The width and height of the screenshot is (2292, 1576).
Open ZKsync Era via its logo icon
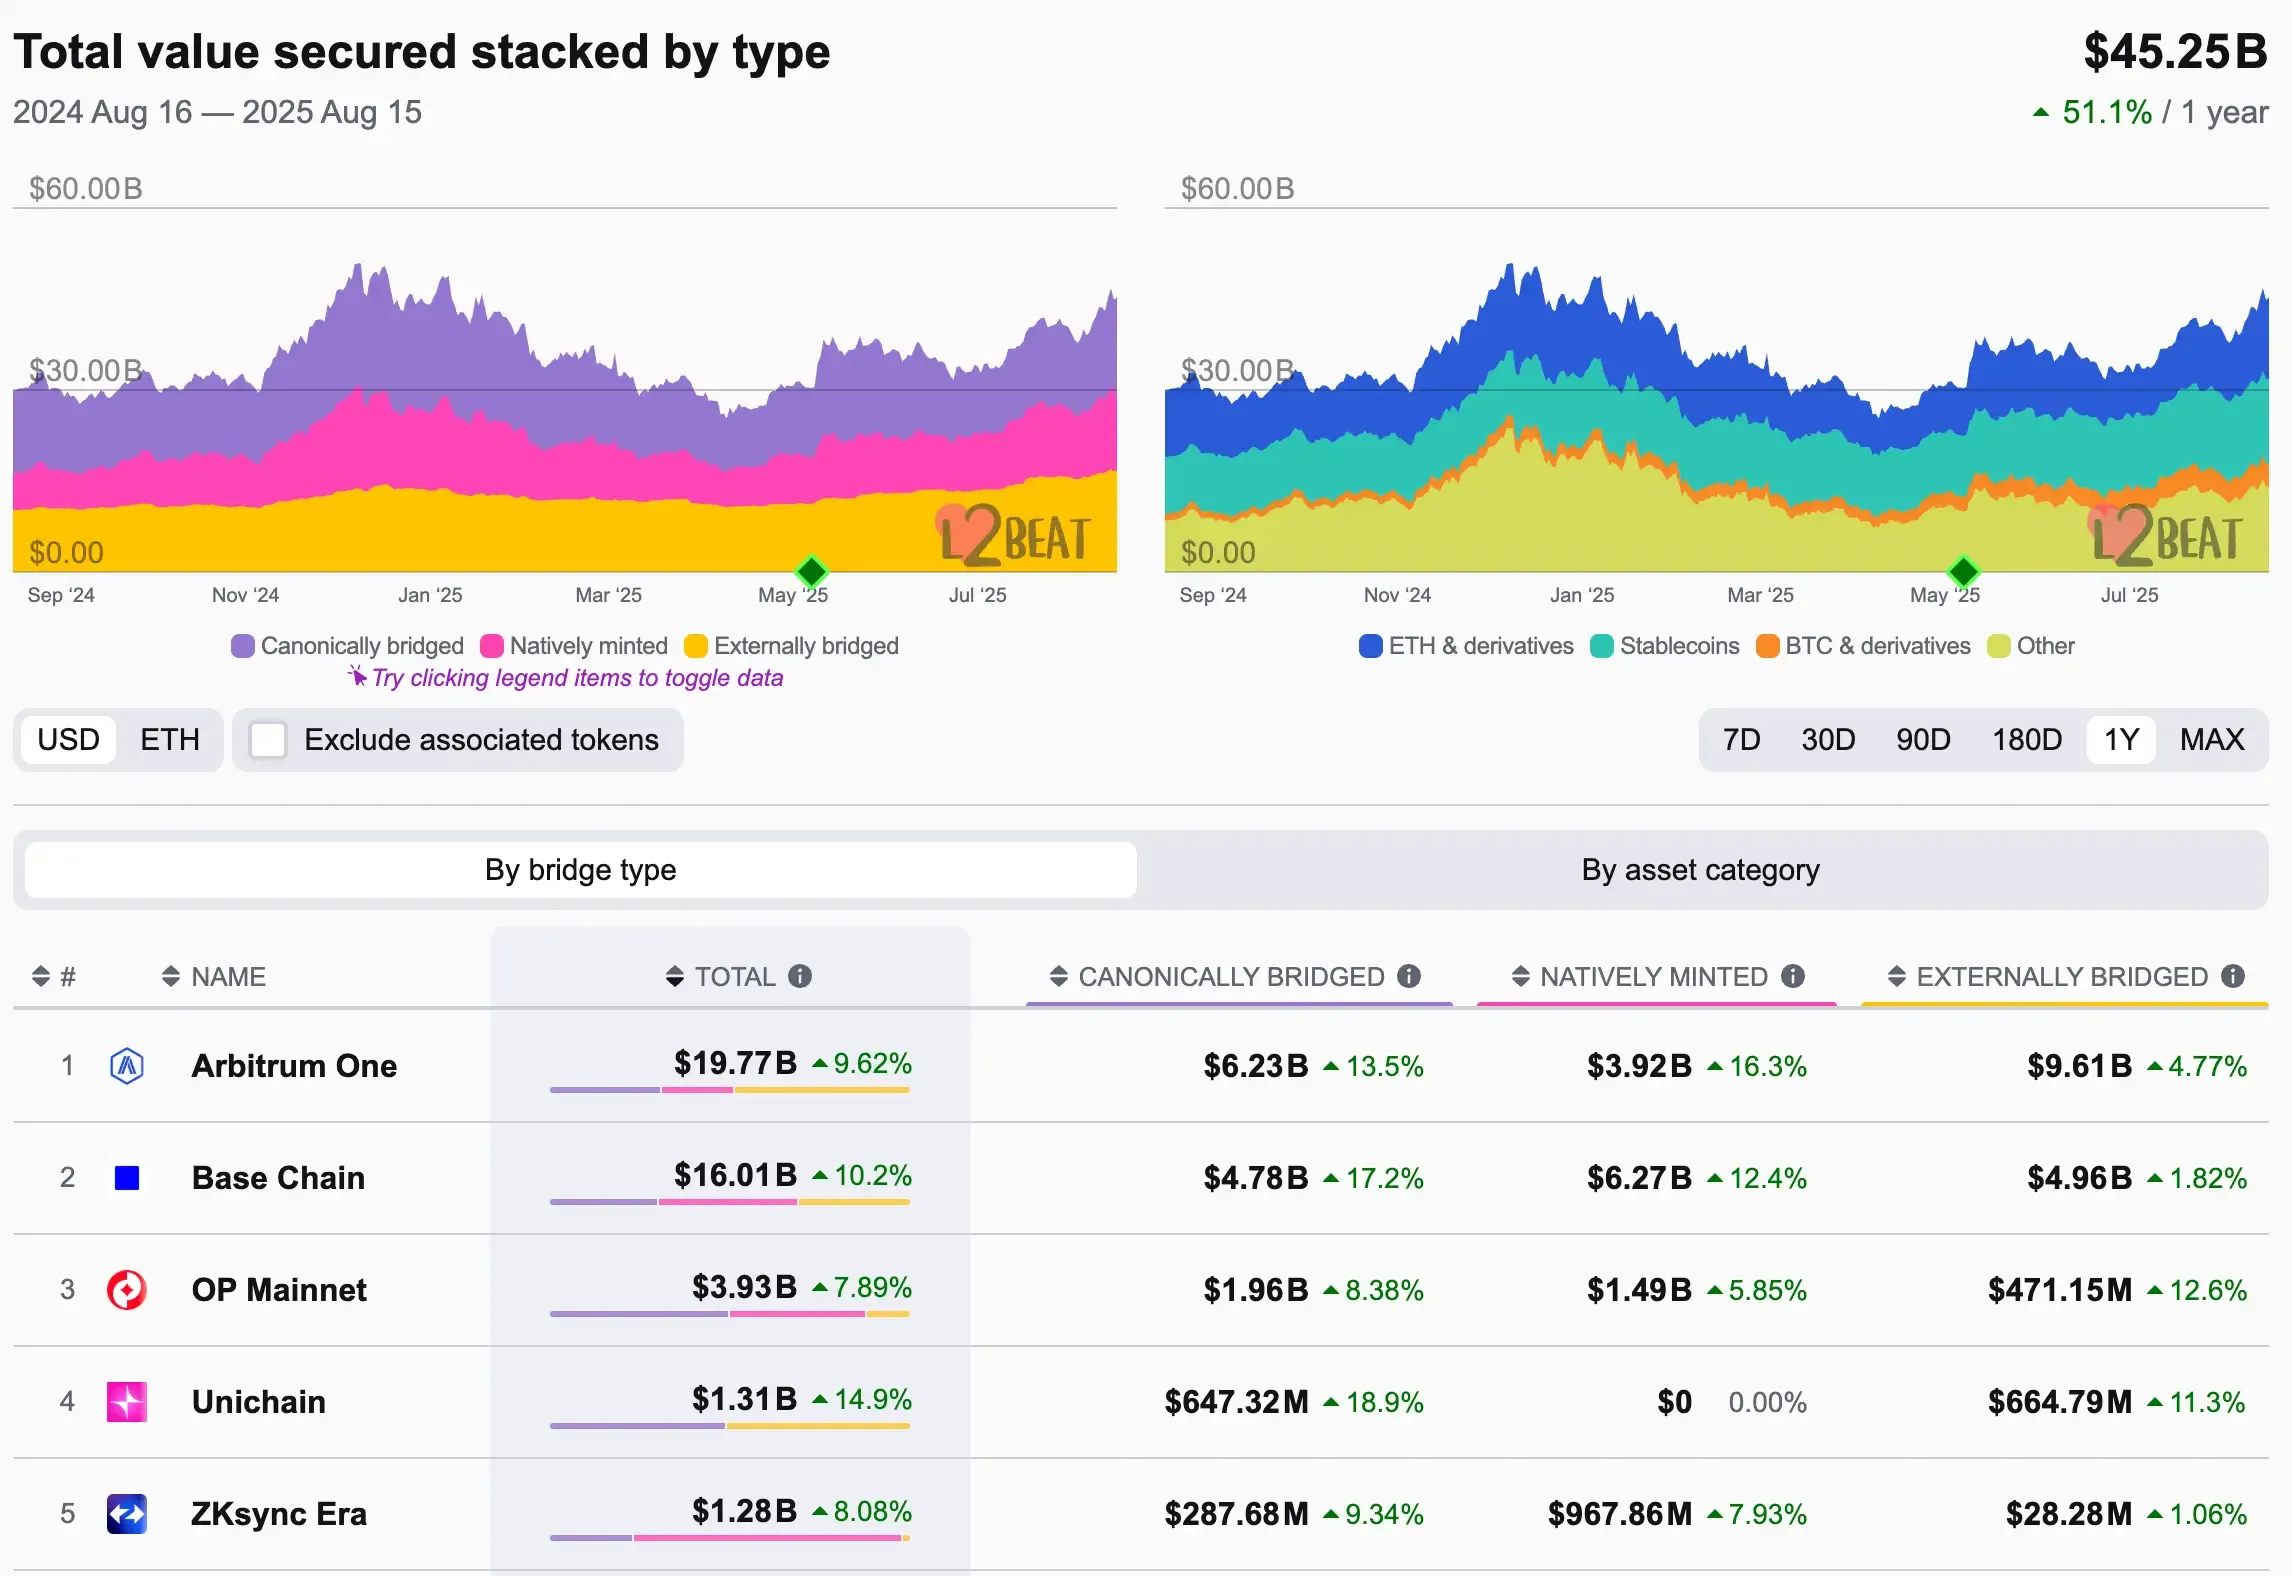(x=127, y=1514)
